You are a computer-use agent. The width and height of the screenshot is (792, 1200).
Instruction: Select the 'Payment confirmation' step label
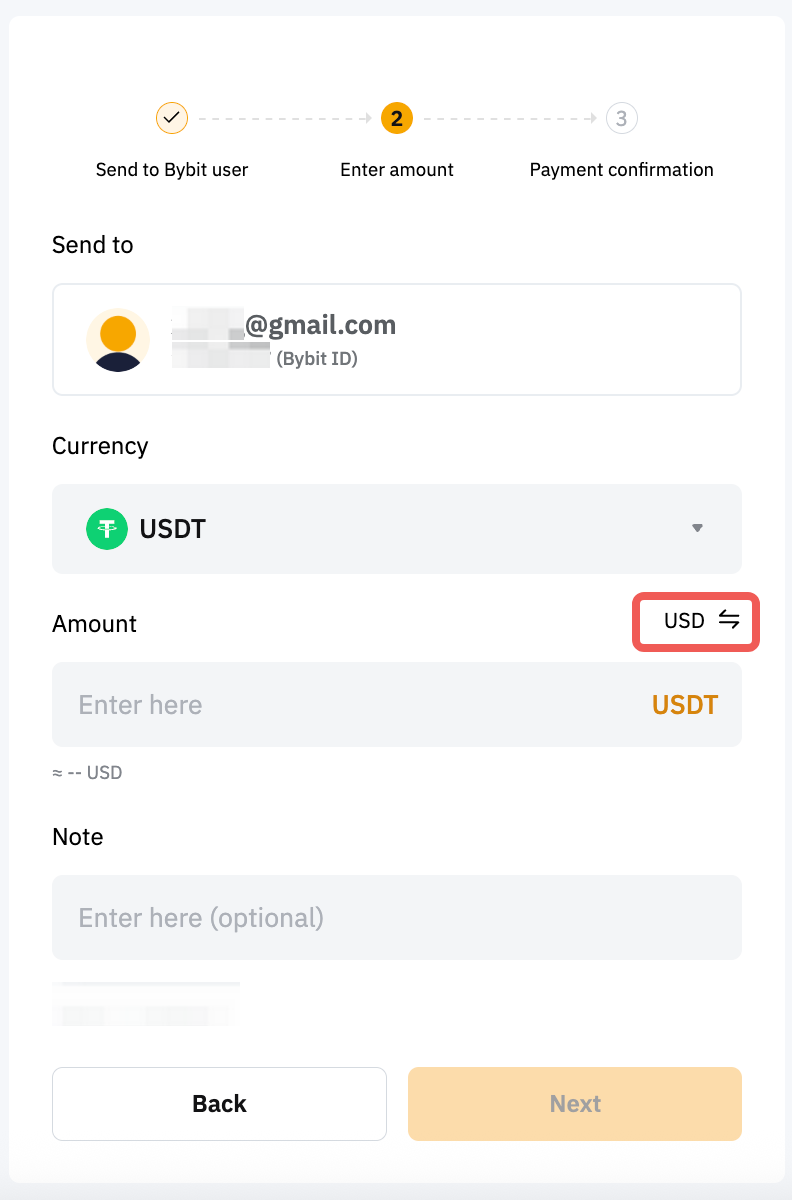point(621,170)
